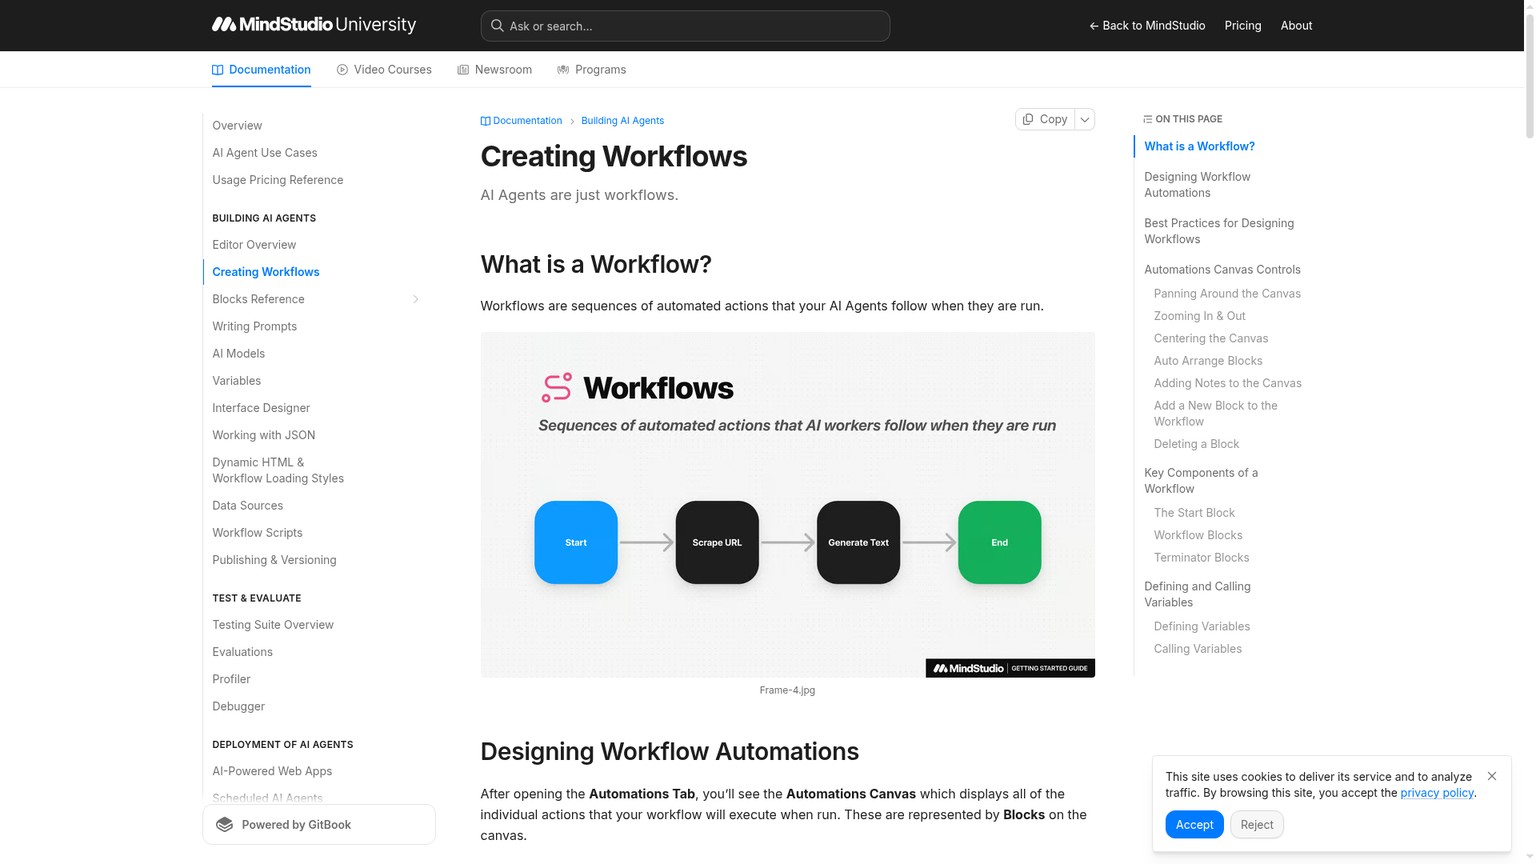The height and width of the screenshot is (864, 1536).
Task: Open the Evaluations page
Action: 242,652
